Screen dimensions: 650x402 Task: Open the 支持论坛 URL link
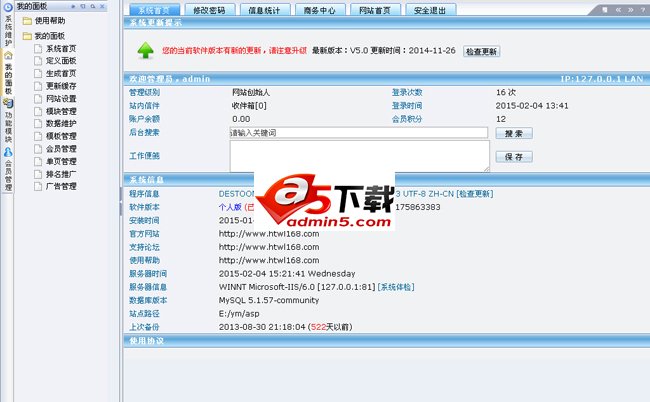(269, 247)
